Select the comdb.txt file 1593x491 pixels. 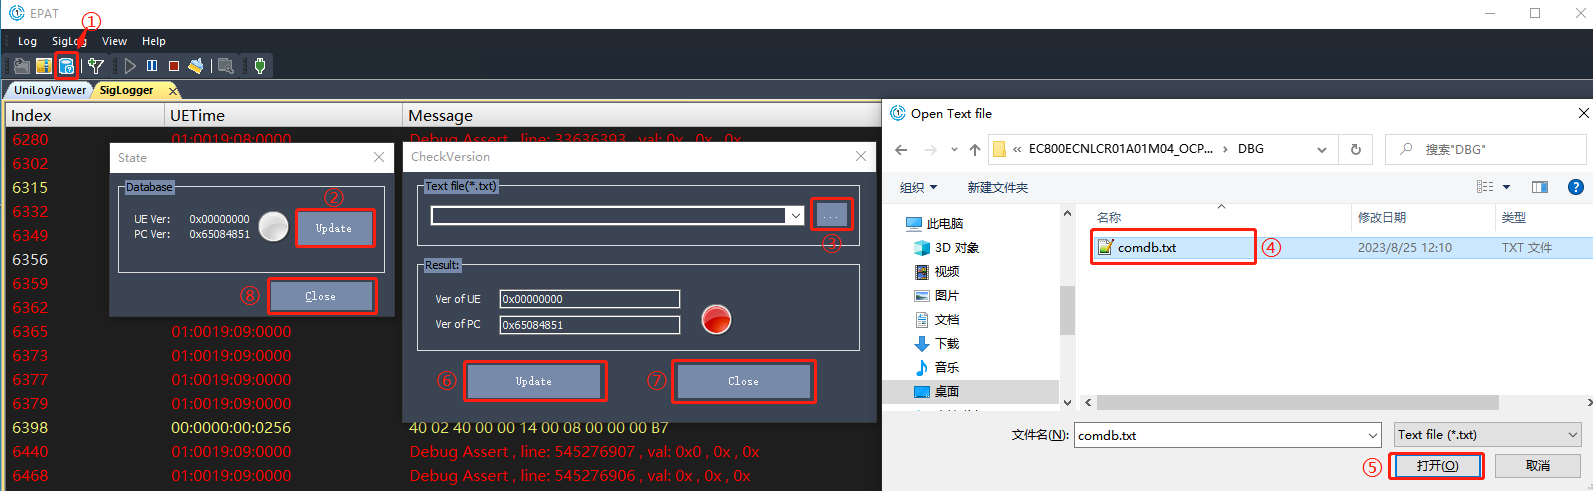click(x=1147, y=247)
